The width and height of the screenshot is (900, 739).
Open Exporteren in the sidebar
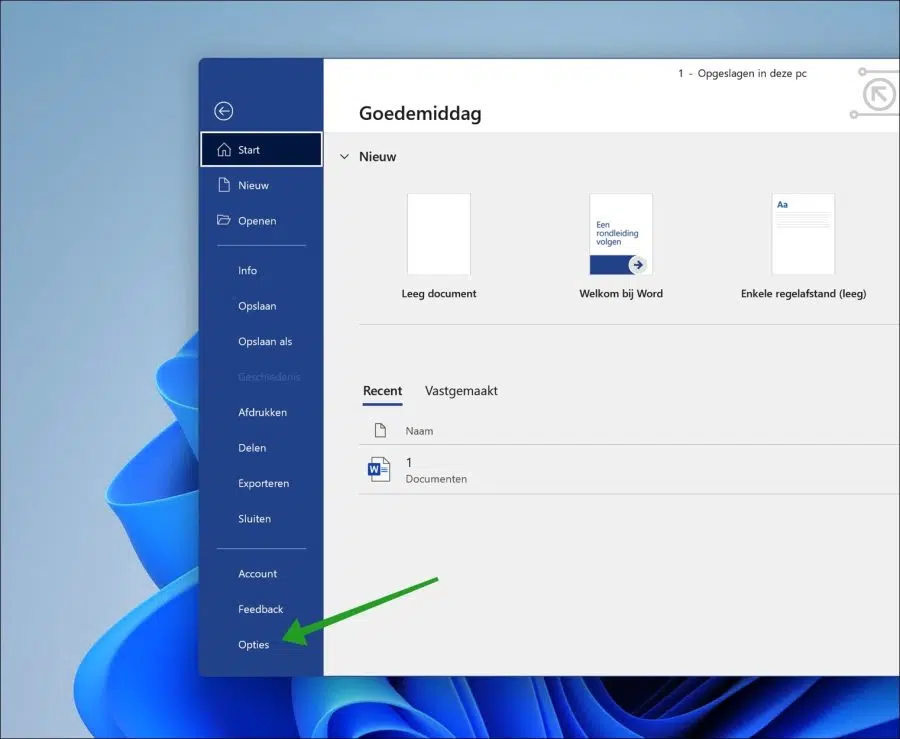point(261,483)
